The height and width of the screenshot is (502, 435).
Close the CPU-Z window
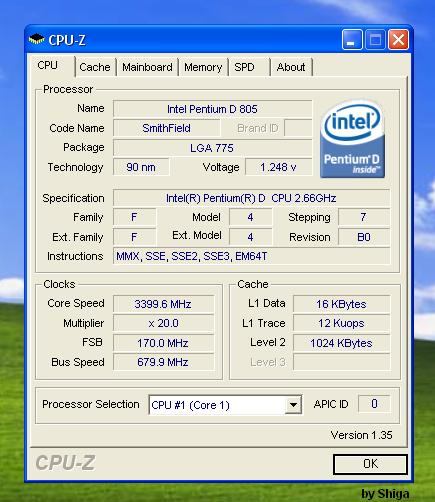pyautogui.click(x=399, y=40)
